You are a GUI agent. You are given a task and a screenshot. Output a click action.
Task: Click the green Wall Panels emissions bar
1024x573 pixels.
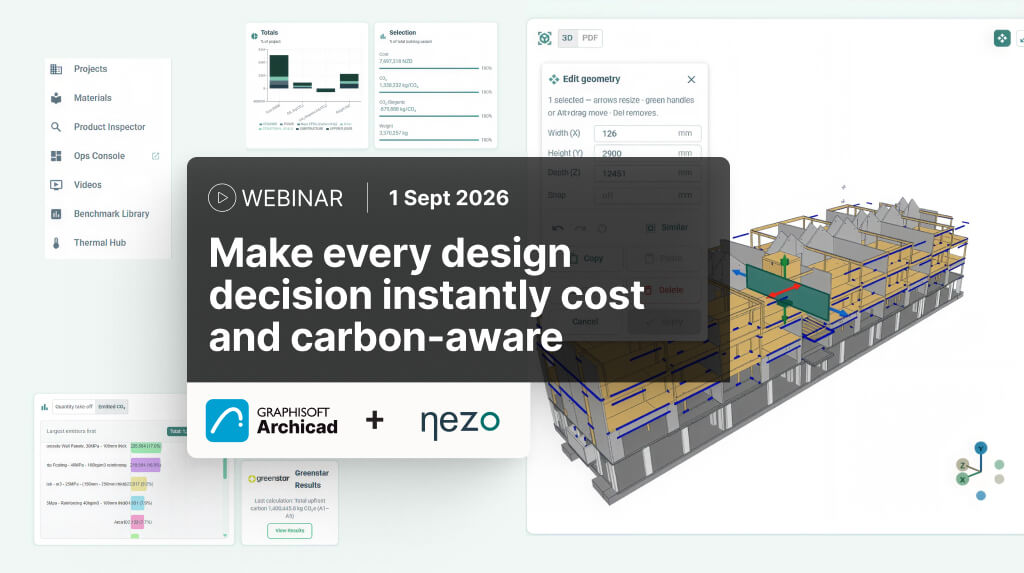[146, 447]
